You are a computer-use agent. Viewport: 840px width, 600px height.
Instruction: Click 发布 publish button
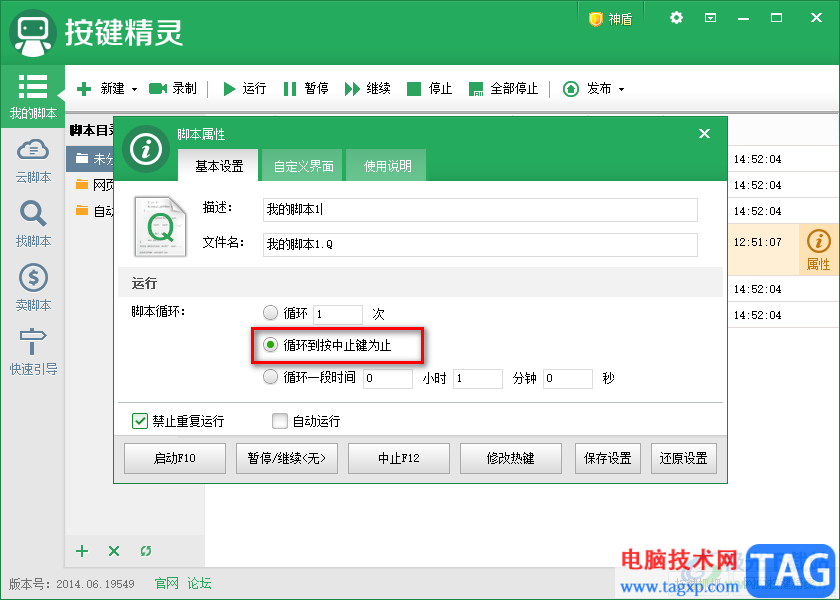(x=587, y=88)
